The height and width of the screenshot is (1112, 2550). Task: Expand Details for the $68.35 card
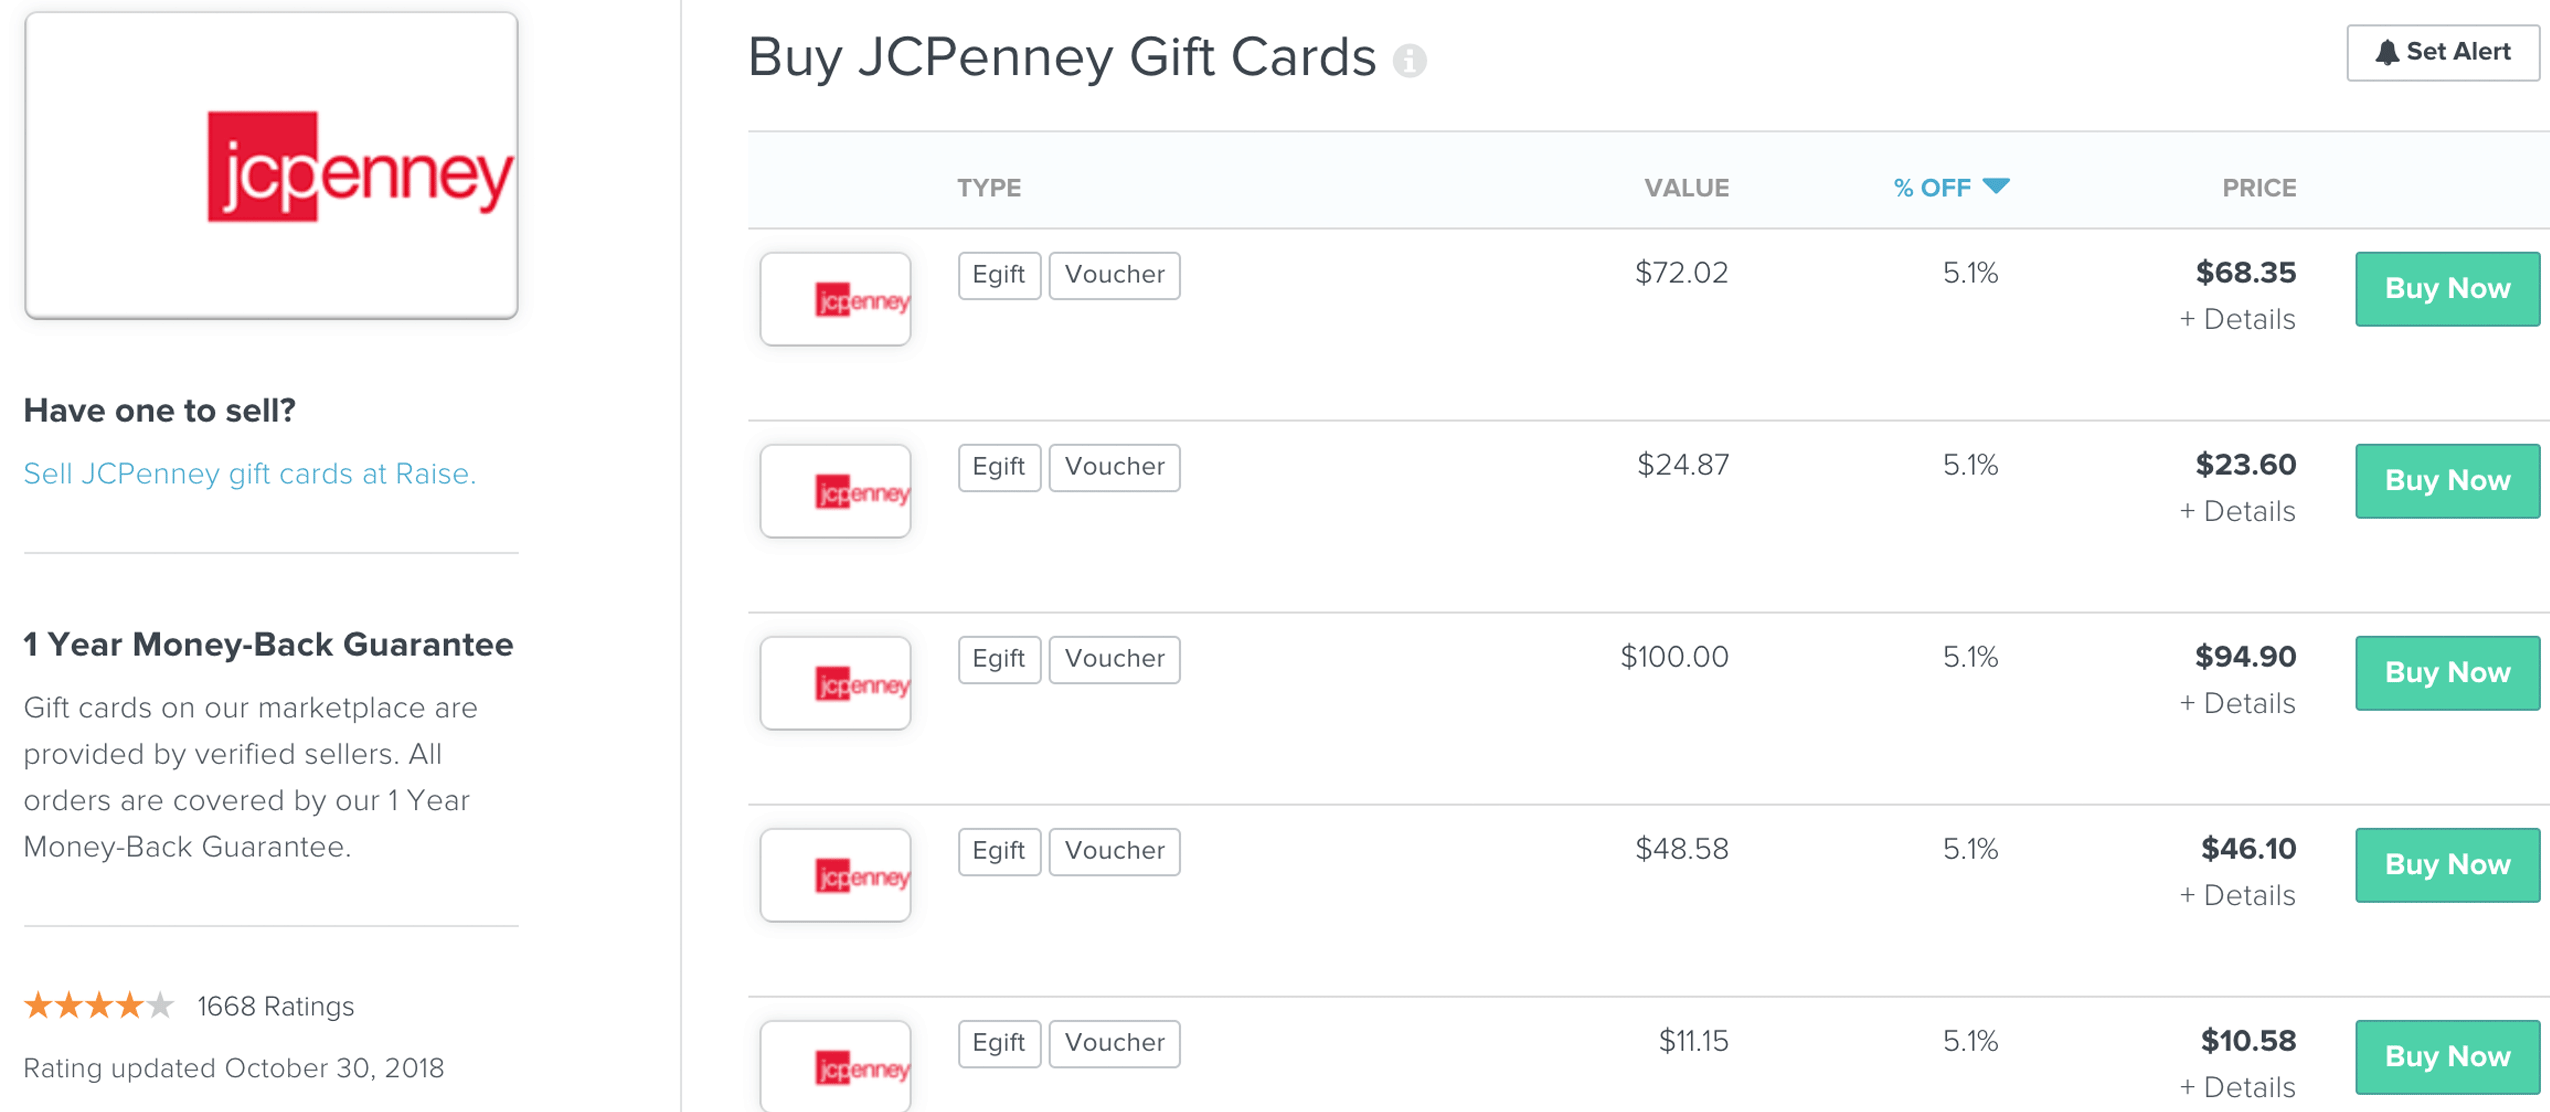pyautogui.click(x=2236, y=319)
